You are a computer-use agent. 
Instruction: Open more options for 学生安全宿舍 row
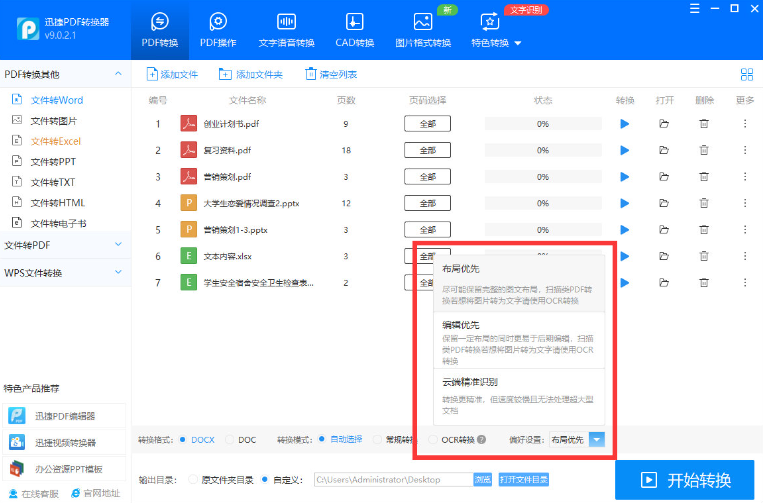click(745, 283)
